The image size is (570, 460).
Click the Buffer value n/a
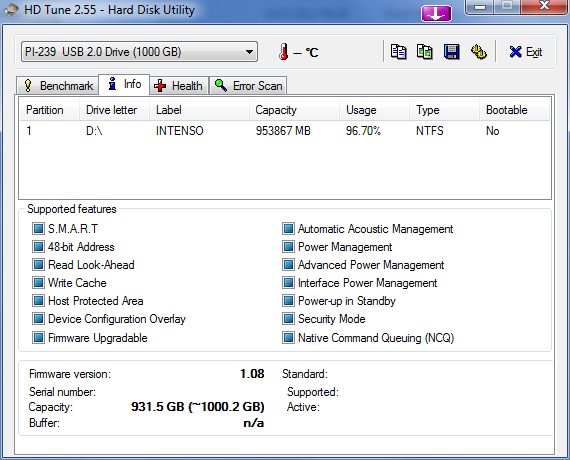pos(254,423)
